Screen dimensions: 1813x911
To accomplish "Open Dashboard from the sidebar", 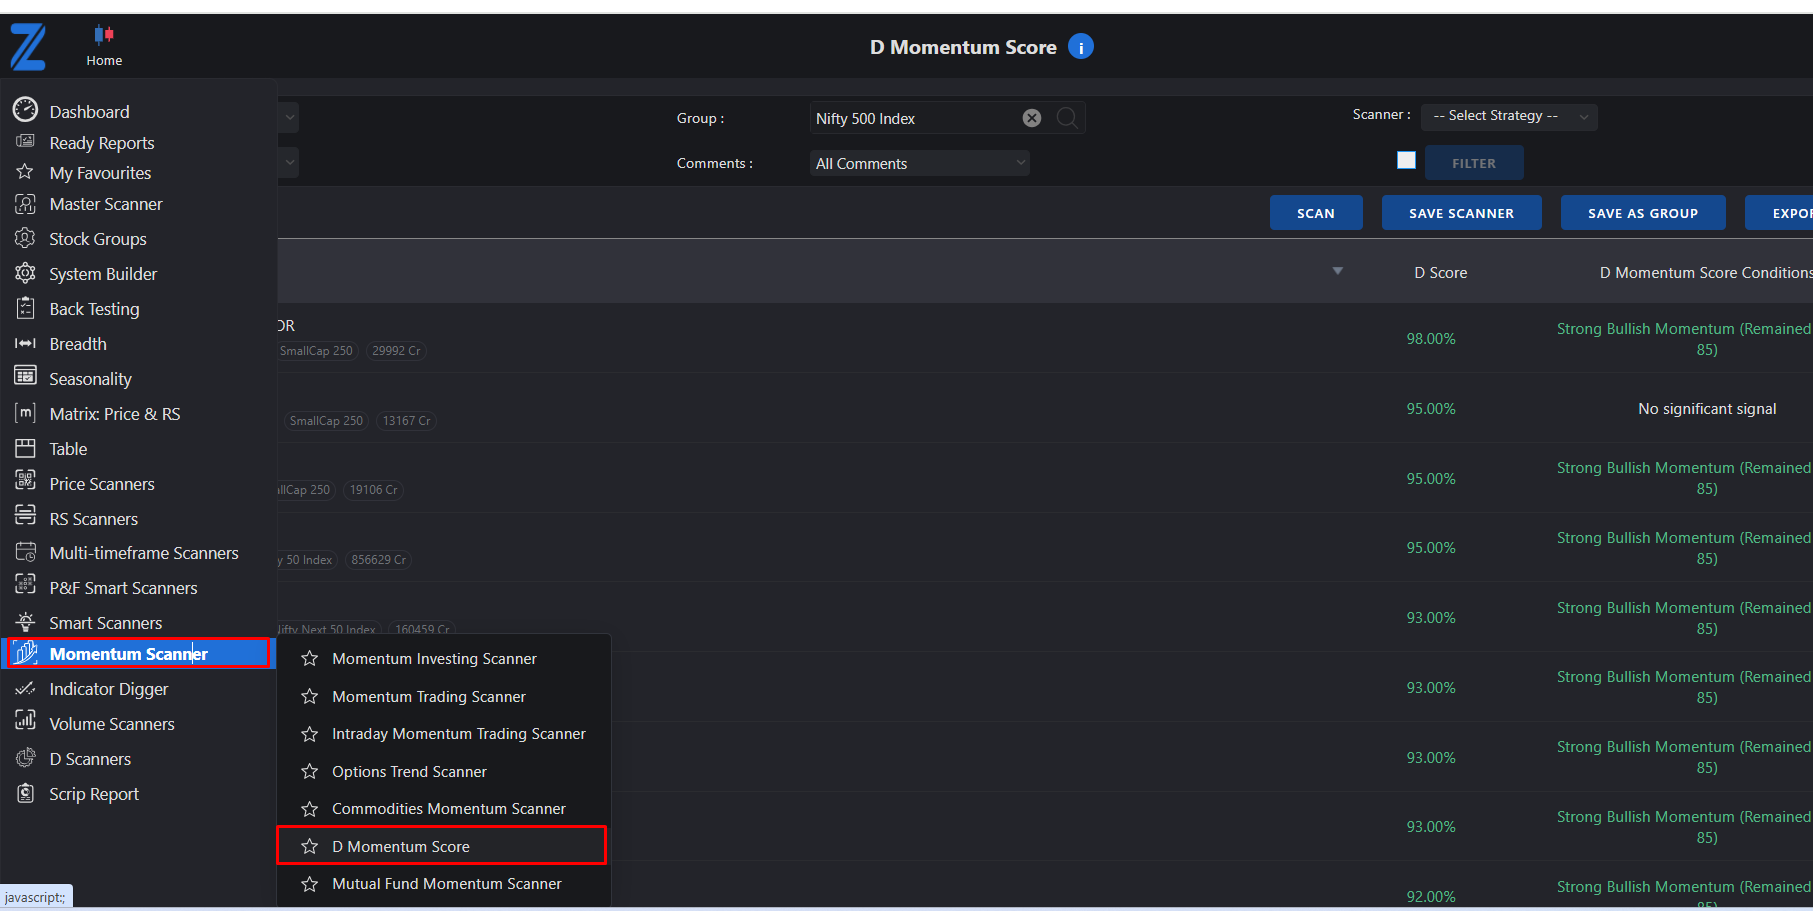I will [89, 112].
